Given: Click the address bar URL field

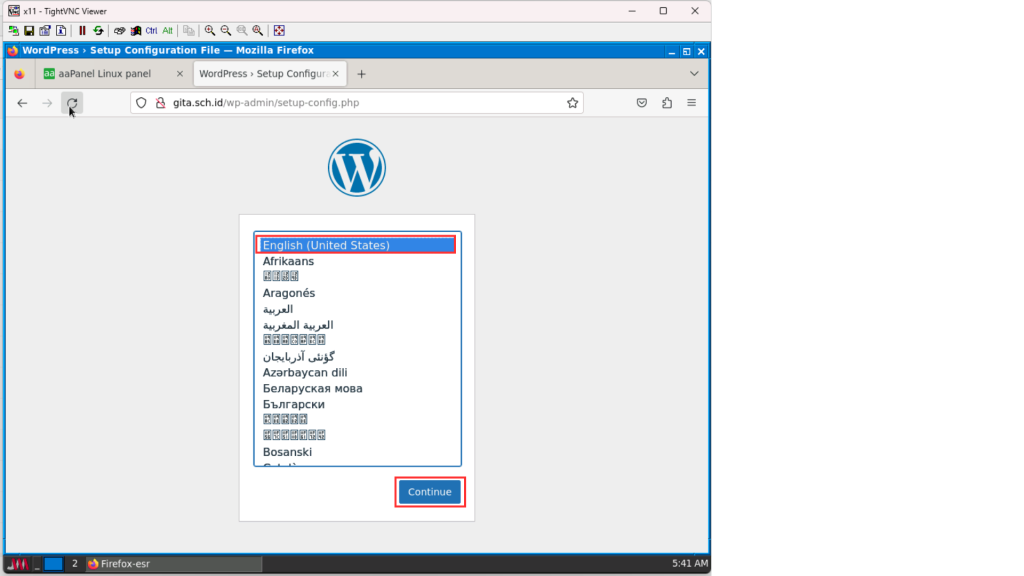Looking at the screenshot, I should tap(360, 103).
